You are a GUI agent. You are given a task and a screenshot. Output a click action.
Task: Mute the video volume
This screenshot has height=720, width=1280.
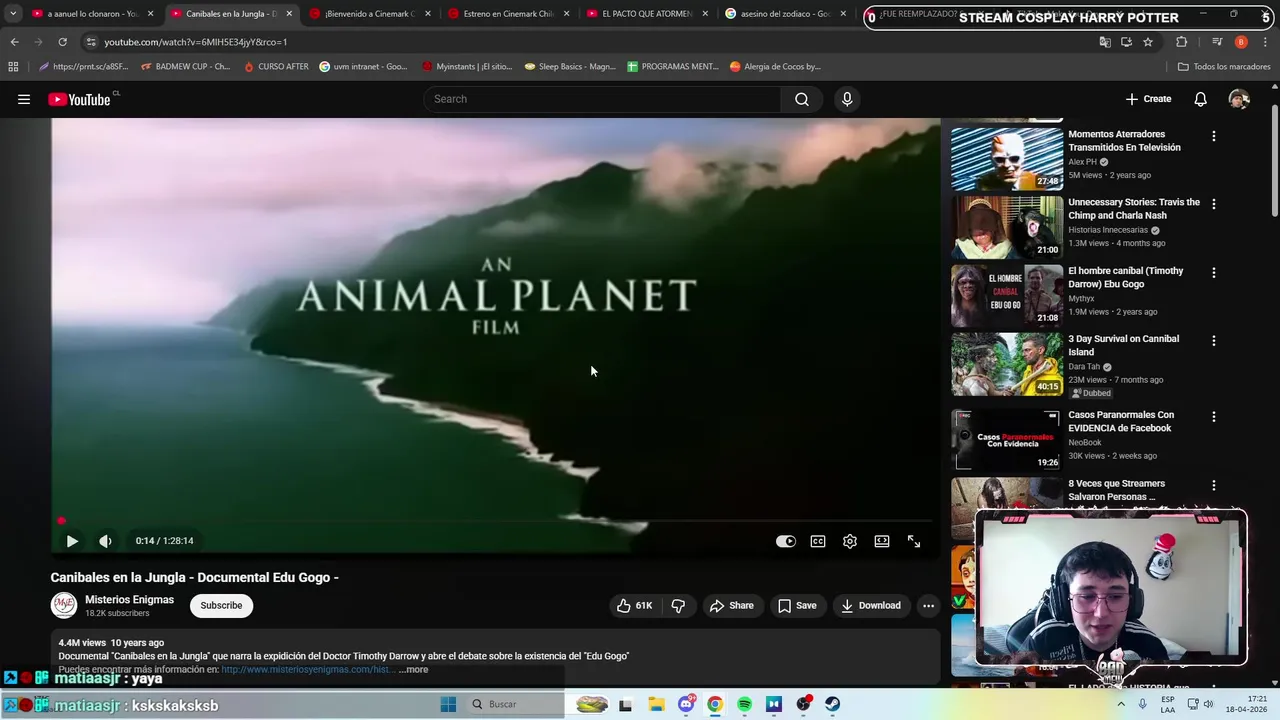click(105, 541)
